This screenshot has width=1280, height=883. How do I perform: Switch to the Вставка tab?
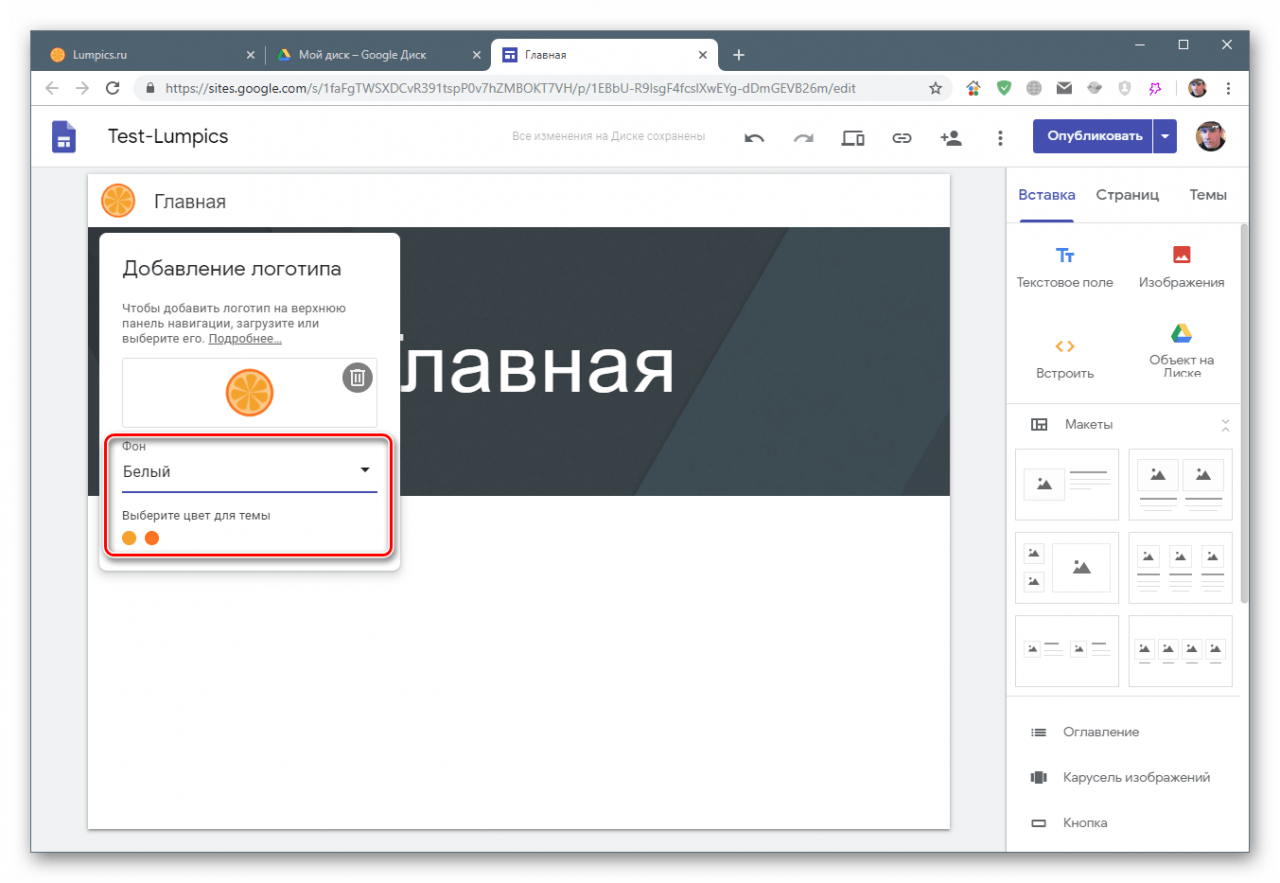tap(1047, 195)
